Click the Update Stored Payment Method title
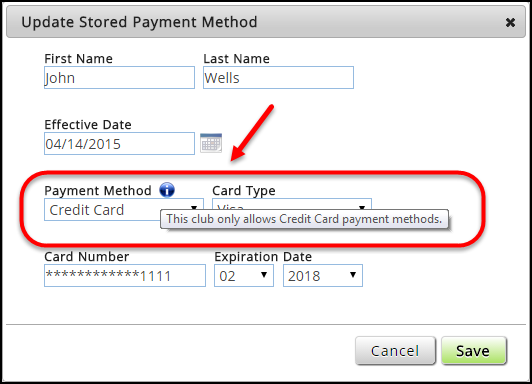This screenshot has height=384, width=532. (139, 22)
